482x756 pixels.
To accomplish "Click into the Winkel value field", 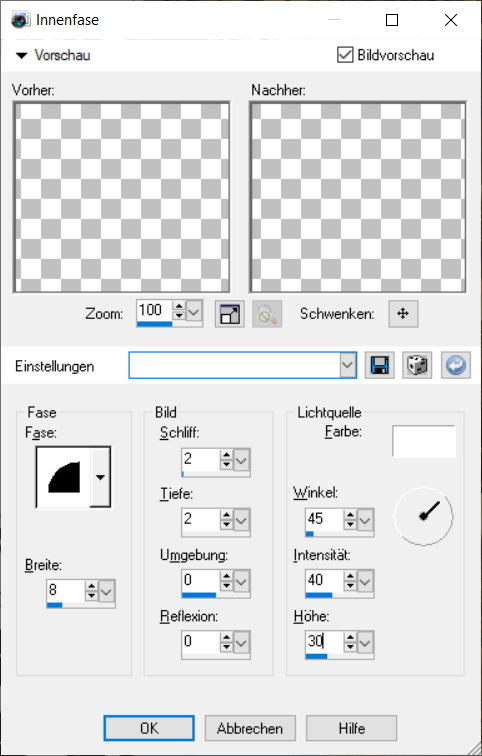I will click(324, 519).
